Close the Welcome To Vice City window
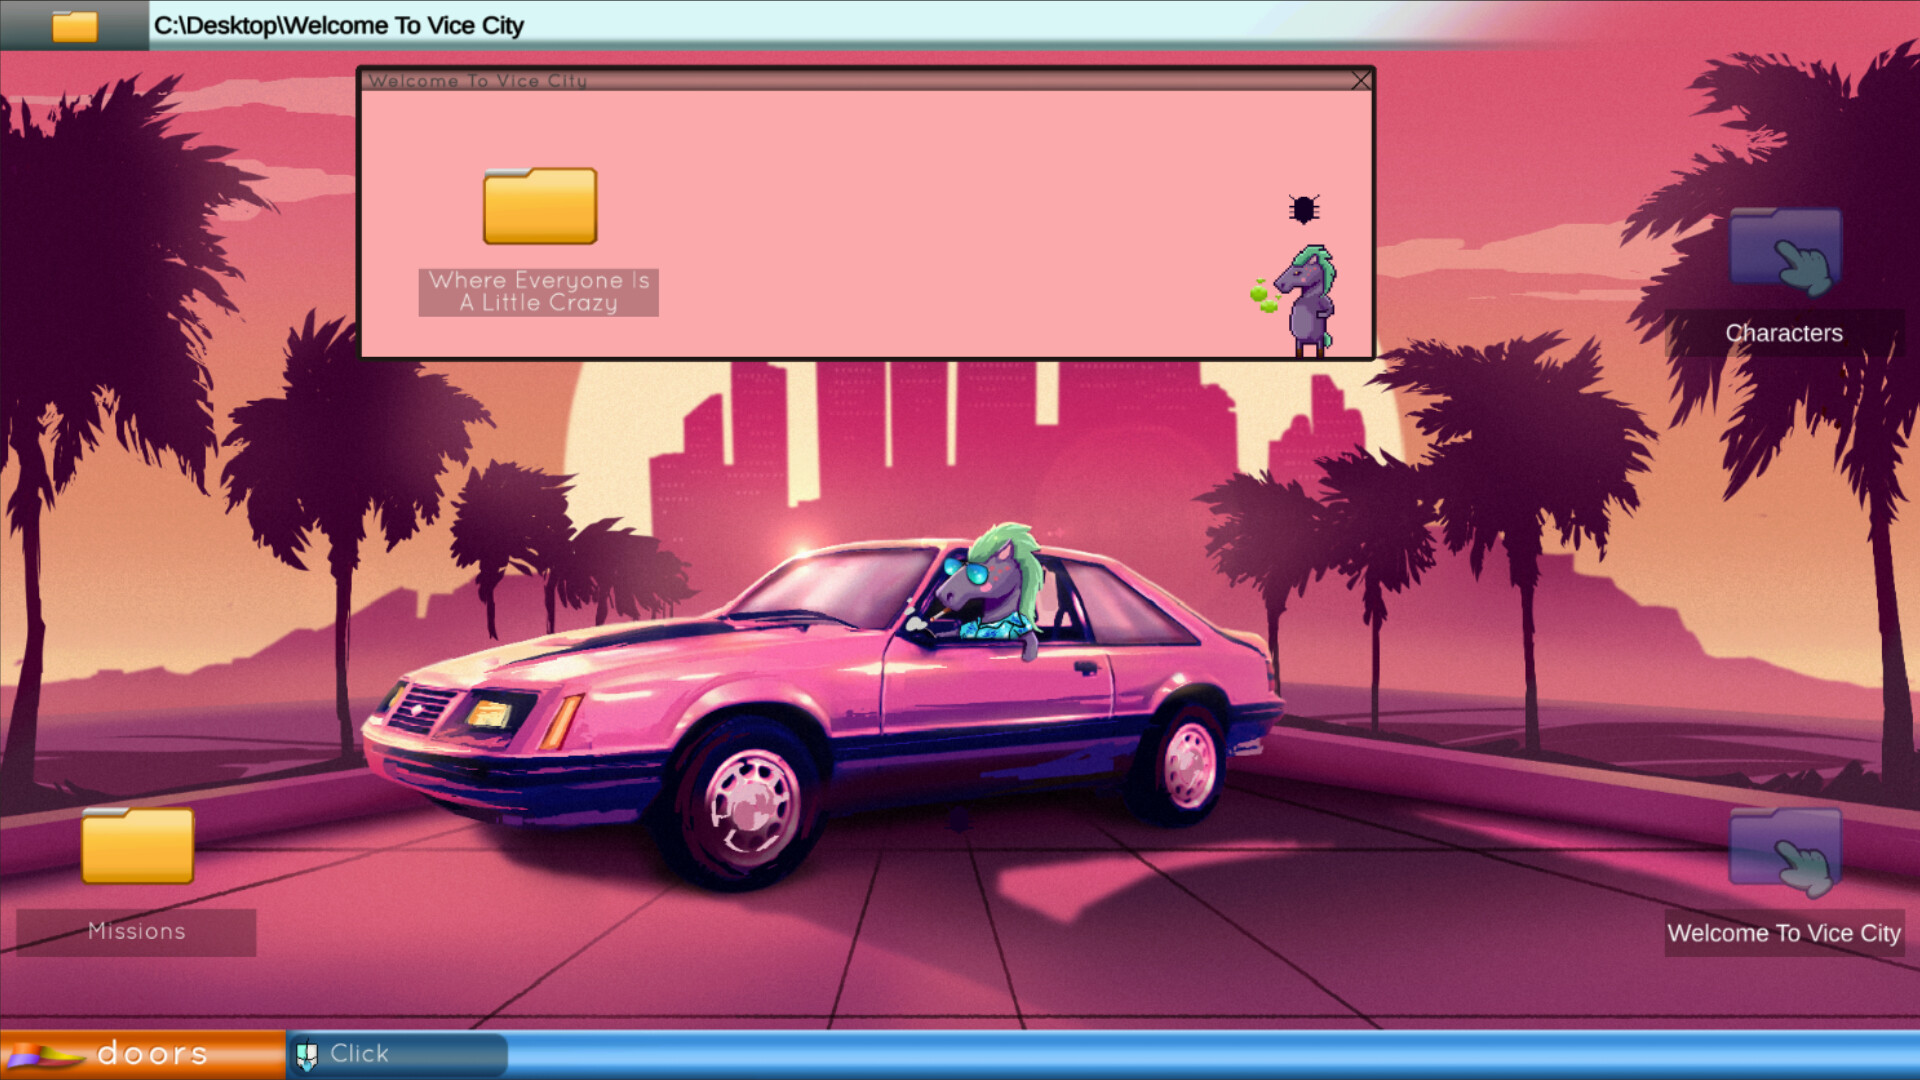The height and width of the screenshot is (1080, 1920). (x=1361, y=80)
